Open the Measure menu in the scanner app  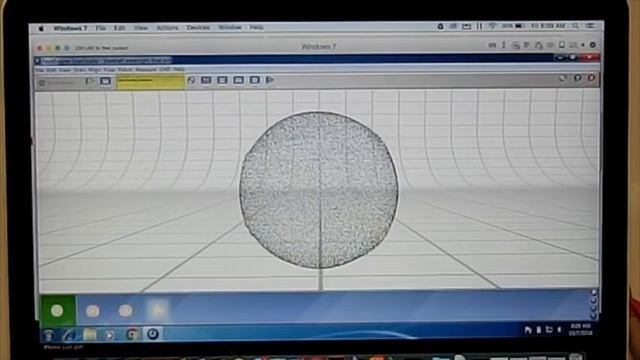coord(146,70)
